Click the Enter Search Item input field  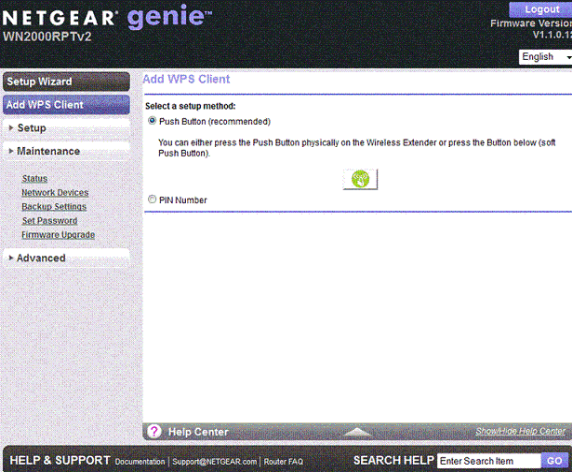(489, 461)
